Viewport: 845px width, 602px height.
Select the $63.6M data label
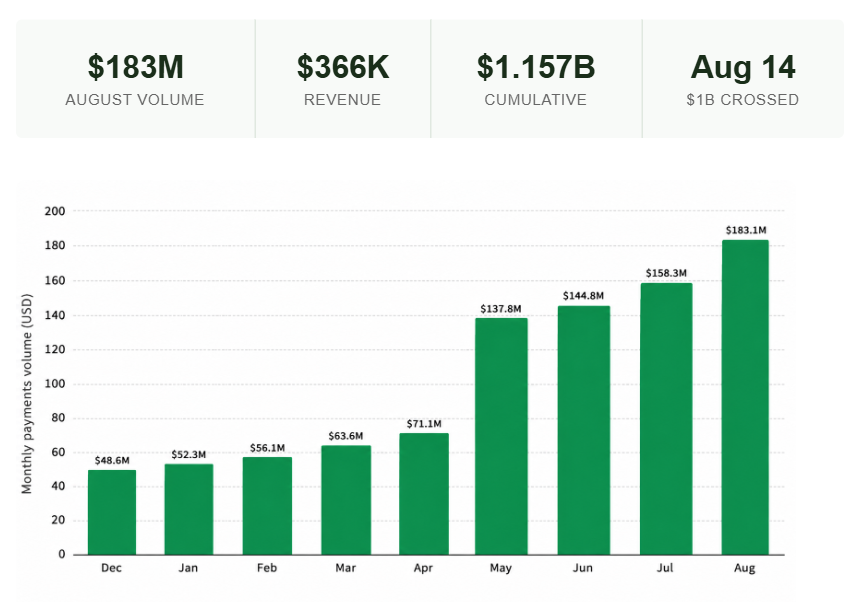[x=346, y=435]
